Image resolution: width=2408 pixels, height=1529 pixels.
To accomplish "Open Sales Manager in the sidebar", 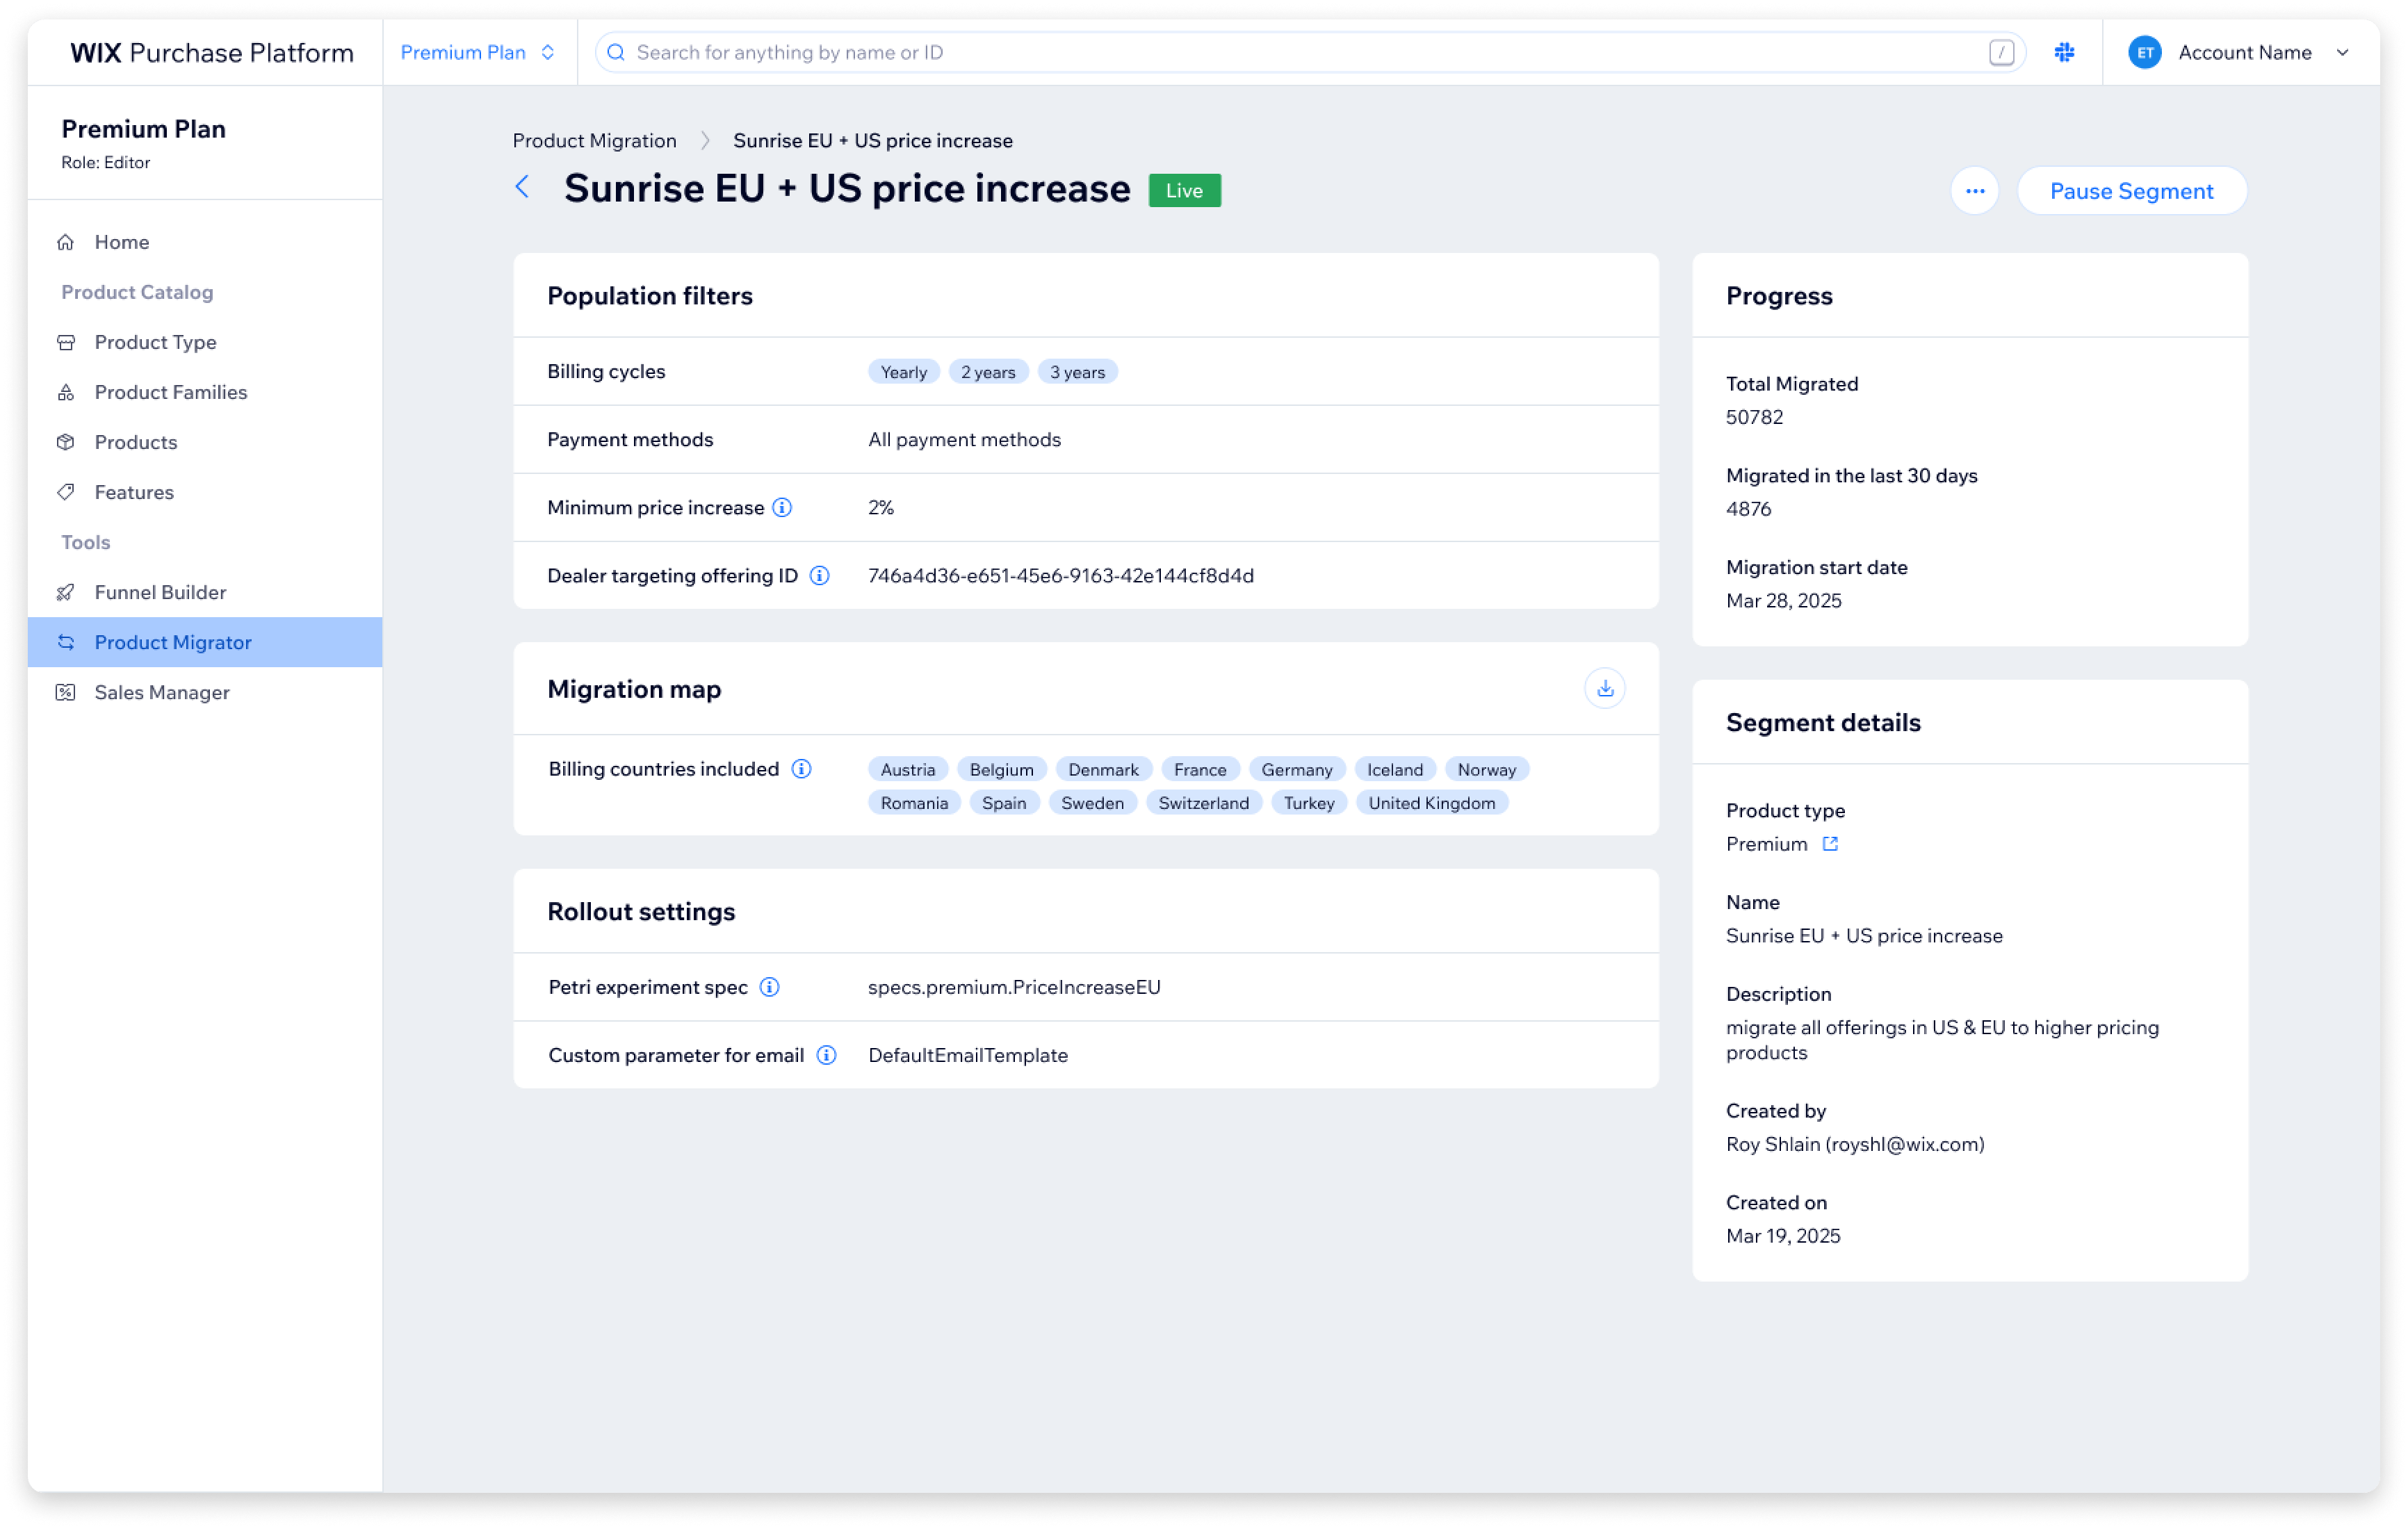I will [x=205, y=692].
